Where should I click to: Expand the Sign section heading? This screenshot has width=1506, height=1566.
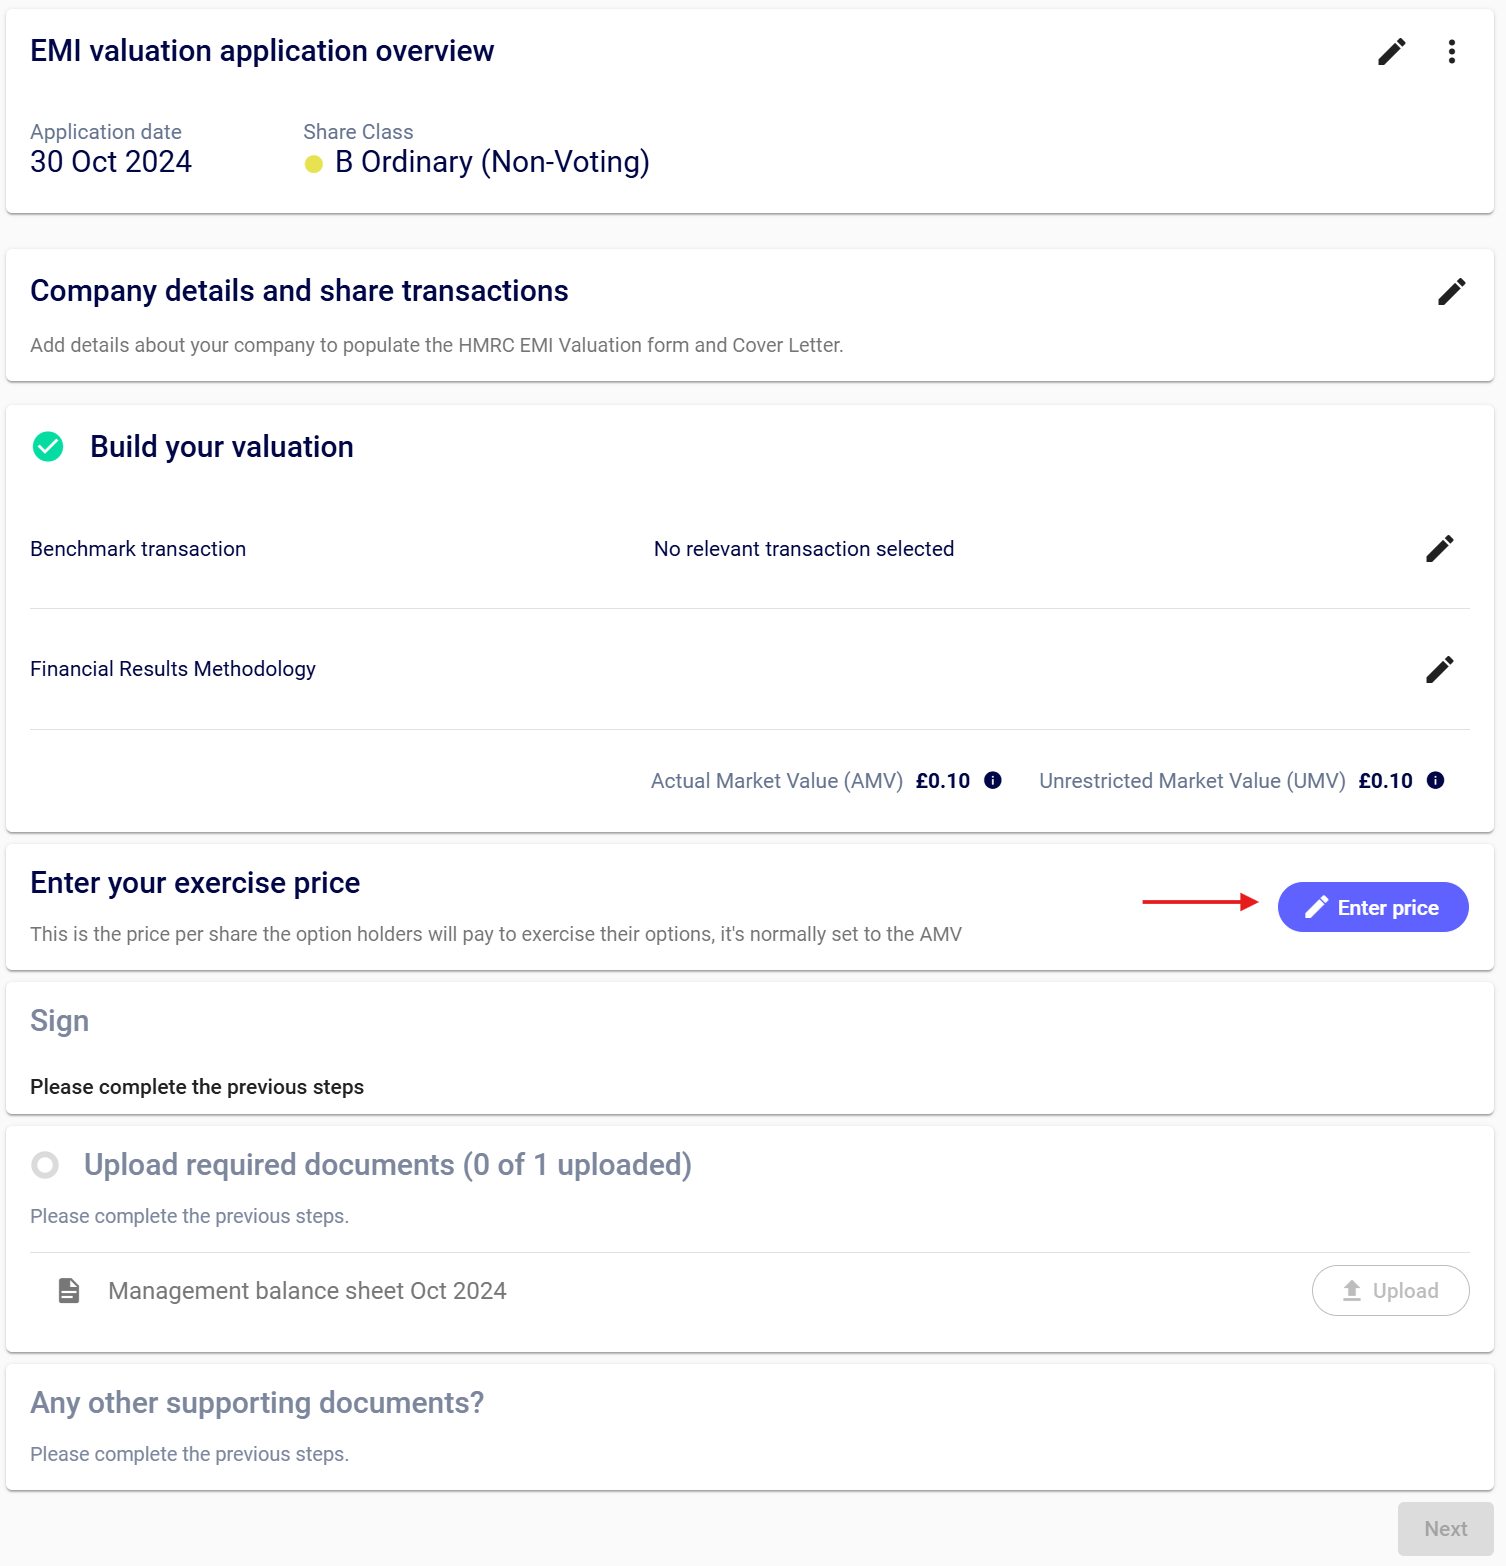coord(60,1021)
